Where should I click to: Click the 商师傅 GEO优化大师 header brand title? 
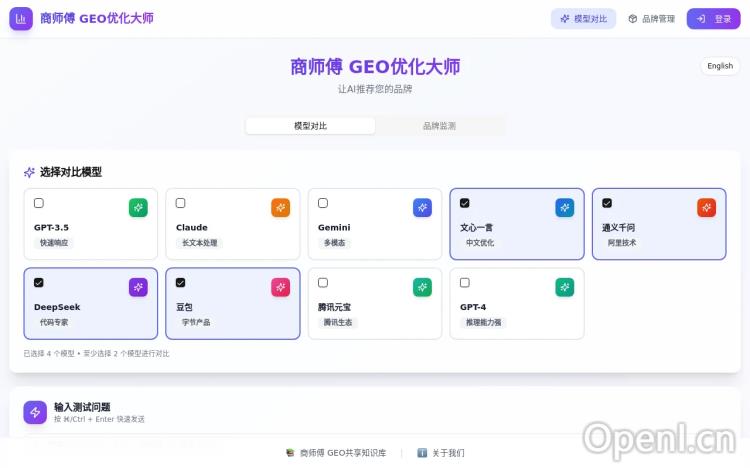point(97,19)
